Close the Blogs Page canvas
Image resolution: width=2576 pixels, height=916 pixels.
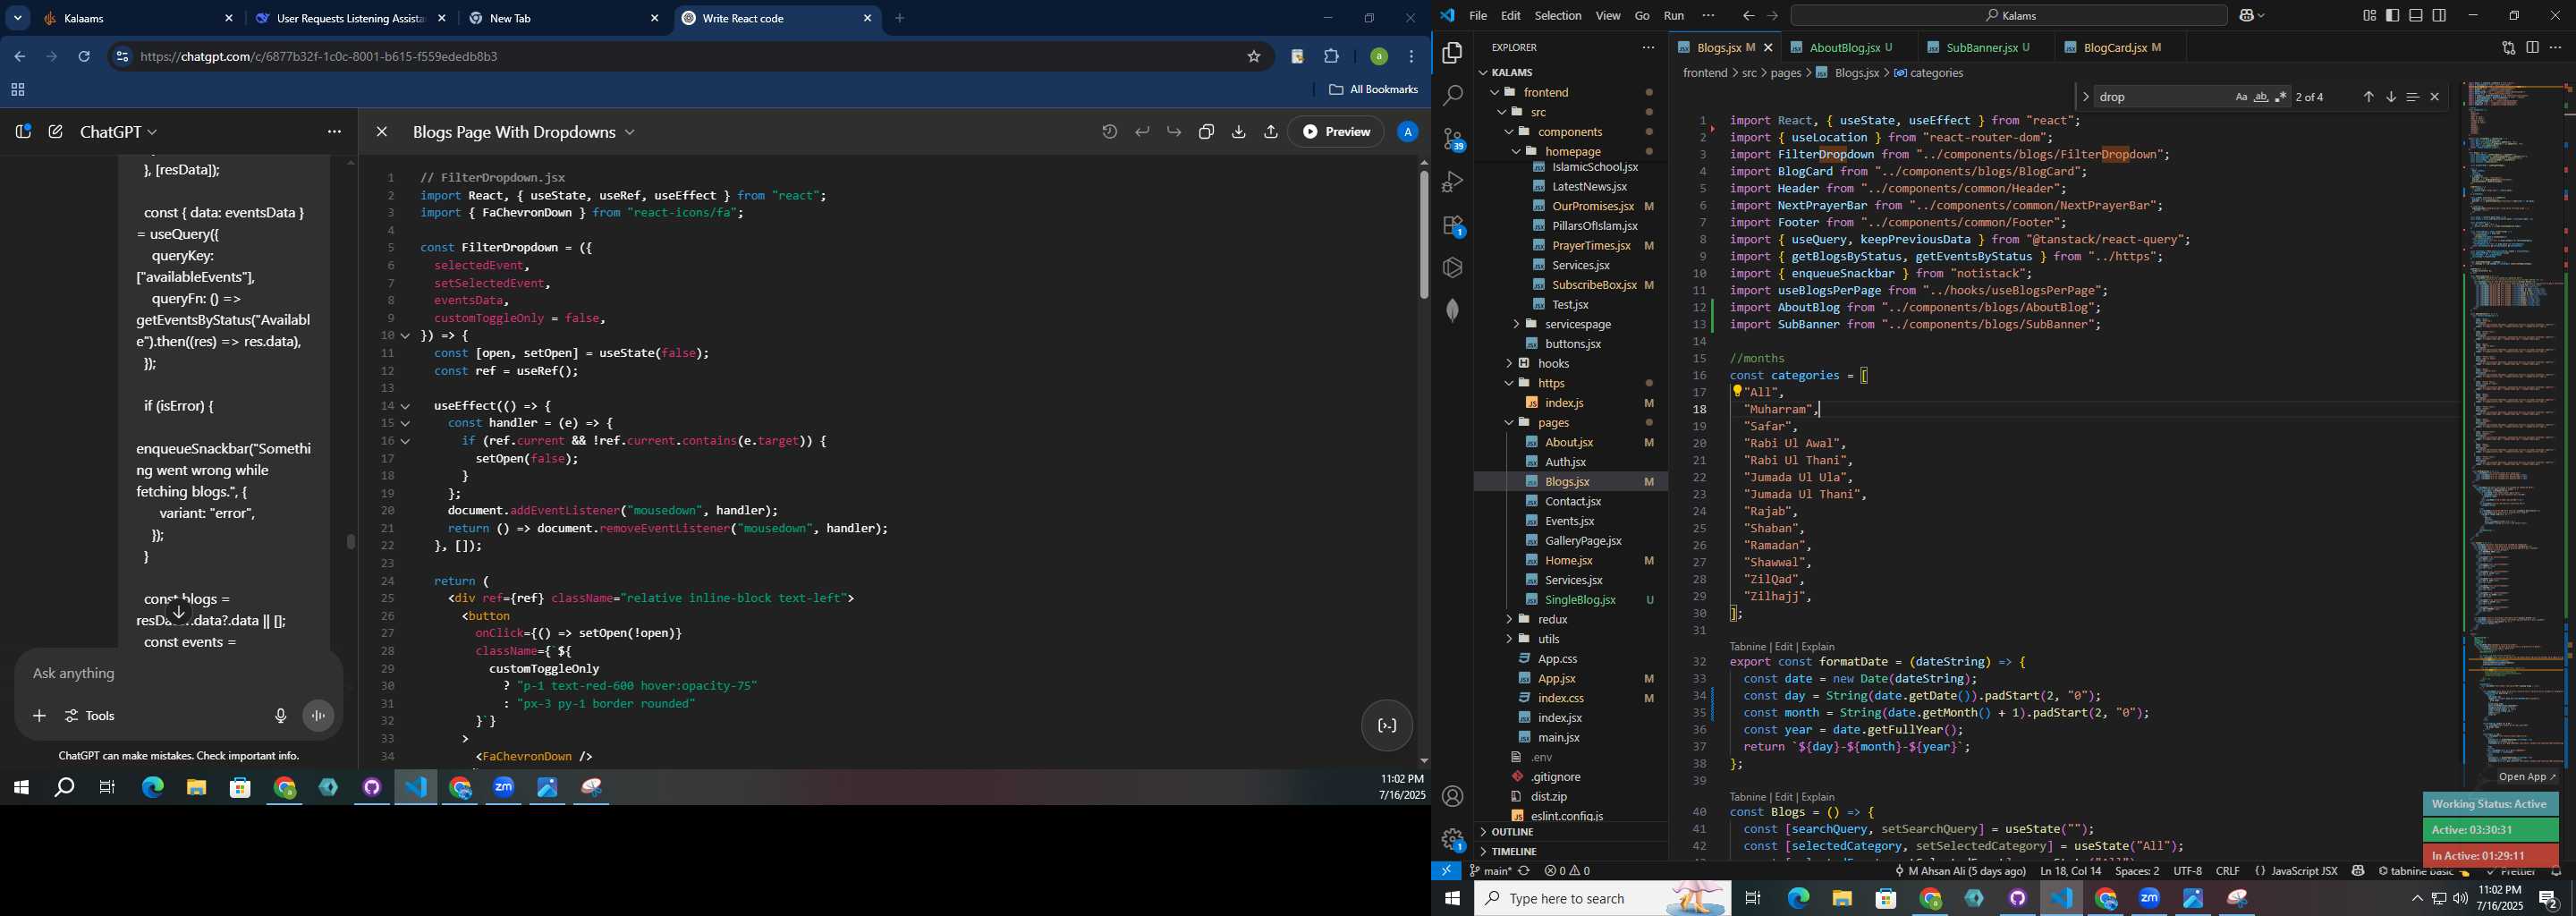coord(381,132)
